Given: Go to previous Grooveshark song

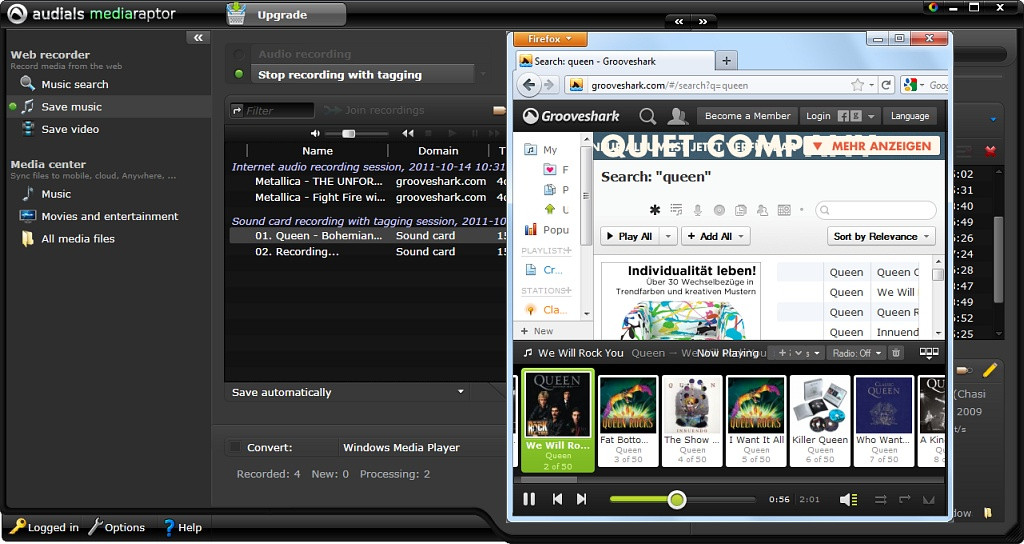Looking at the screenshot, I should (557, 499).
